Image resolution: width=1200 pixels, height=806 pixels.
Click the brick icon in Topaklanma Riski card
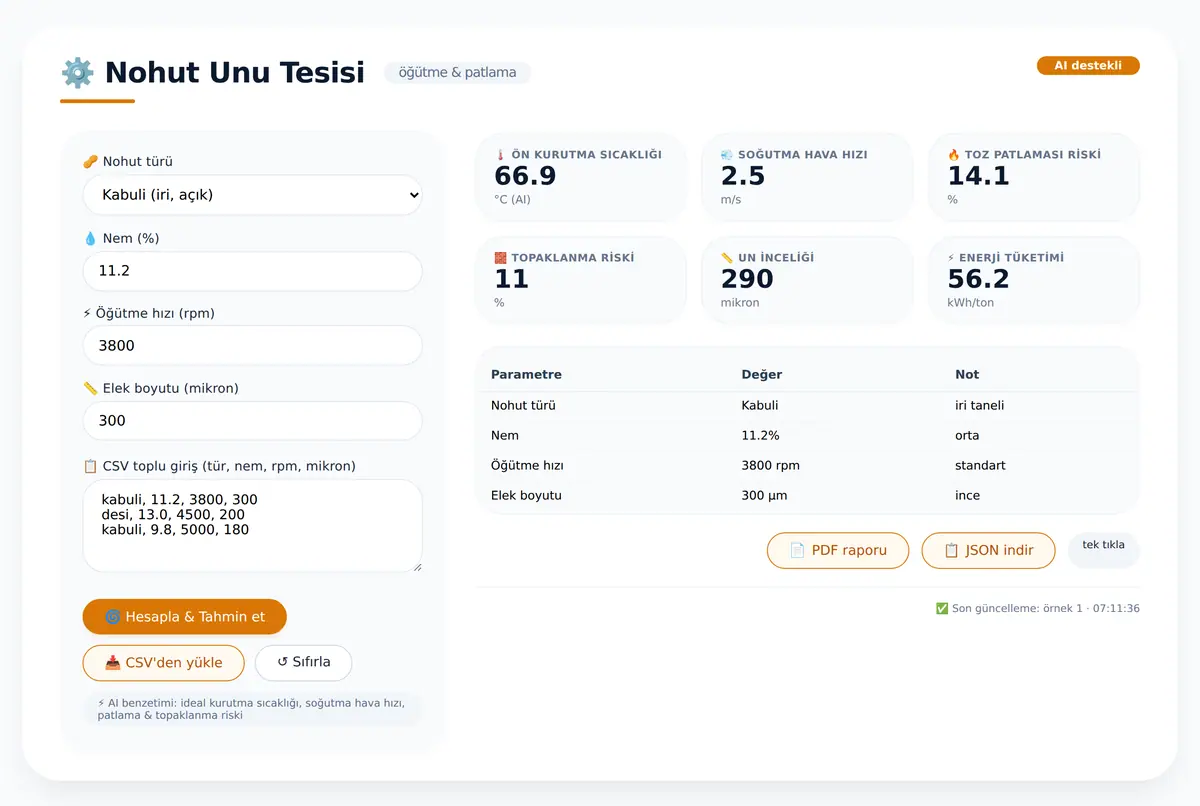[501, 258]
